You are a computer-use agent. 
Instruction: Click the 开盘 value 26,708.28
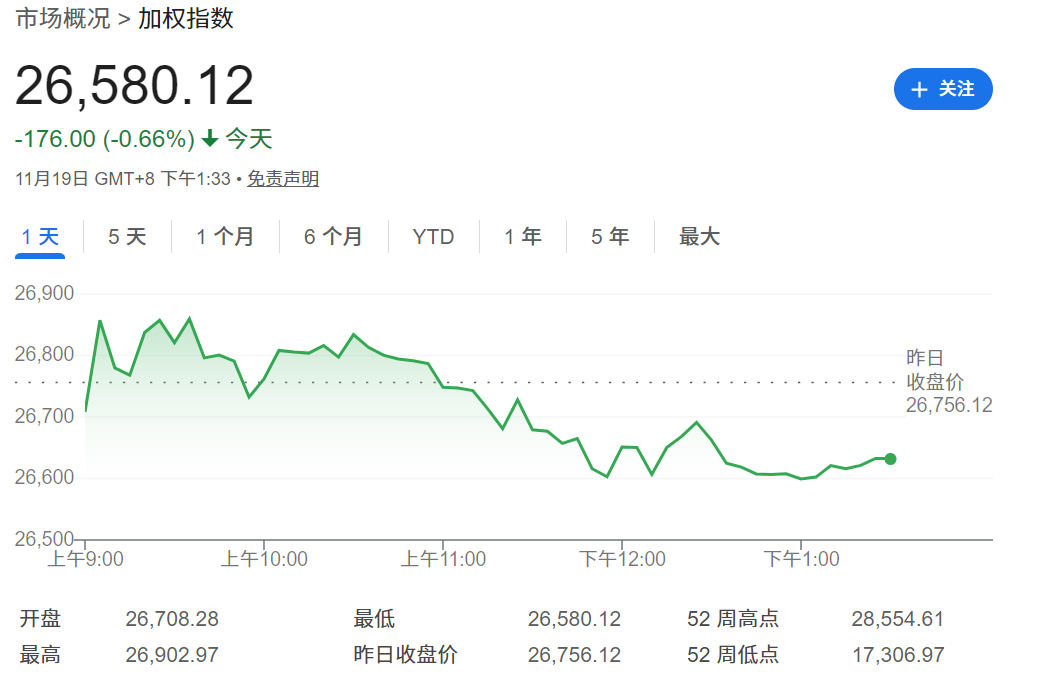pos(172,619)
